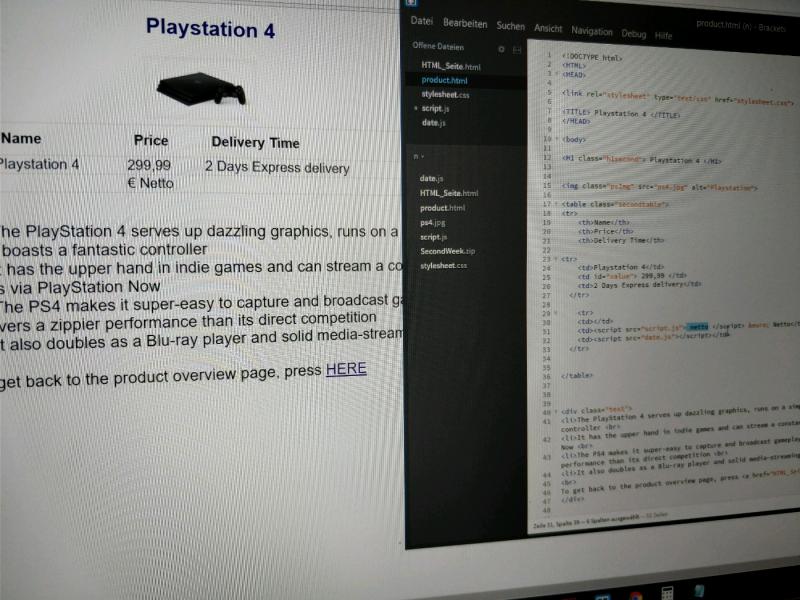Select stylesheet.css in the Offene Dateien list
The image size is (800, 600).
tap(445, 94)
